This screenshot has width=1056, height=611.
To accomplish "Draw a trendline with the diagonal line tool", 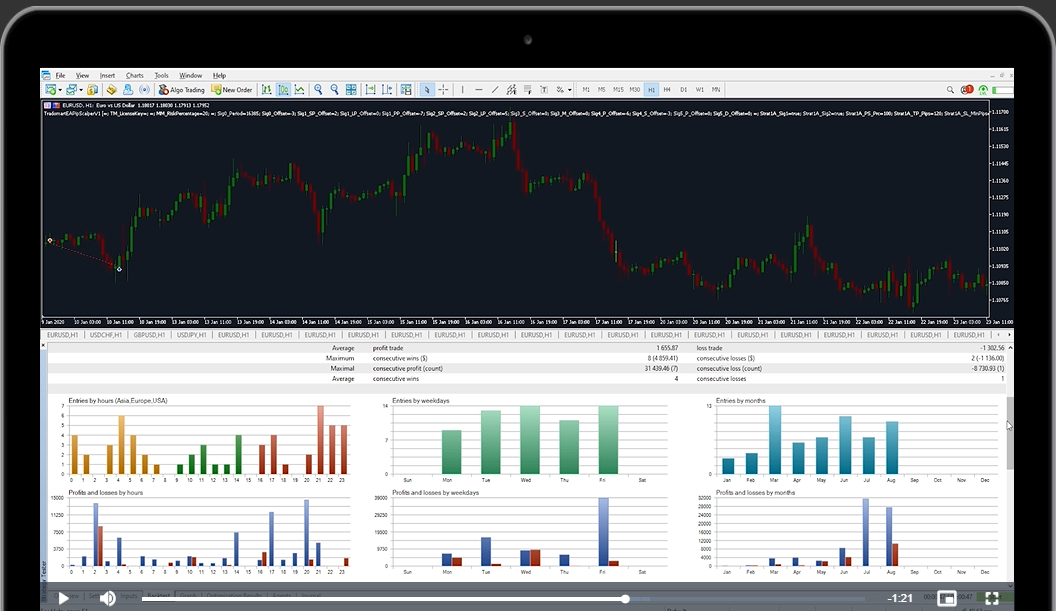I will (496, 89).
